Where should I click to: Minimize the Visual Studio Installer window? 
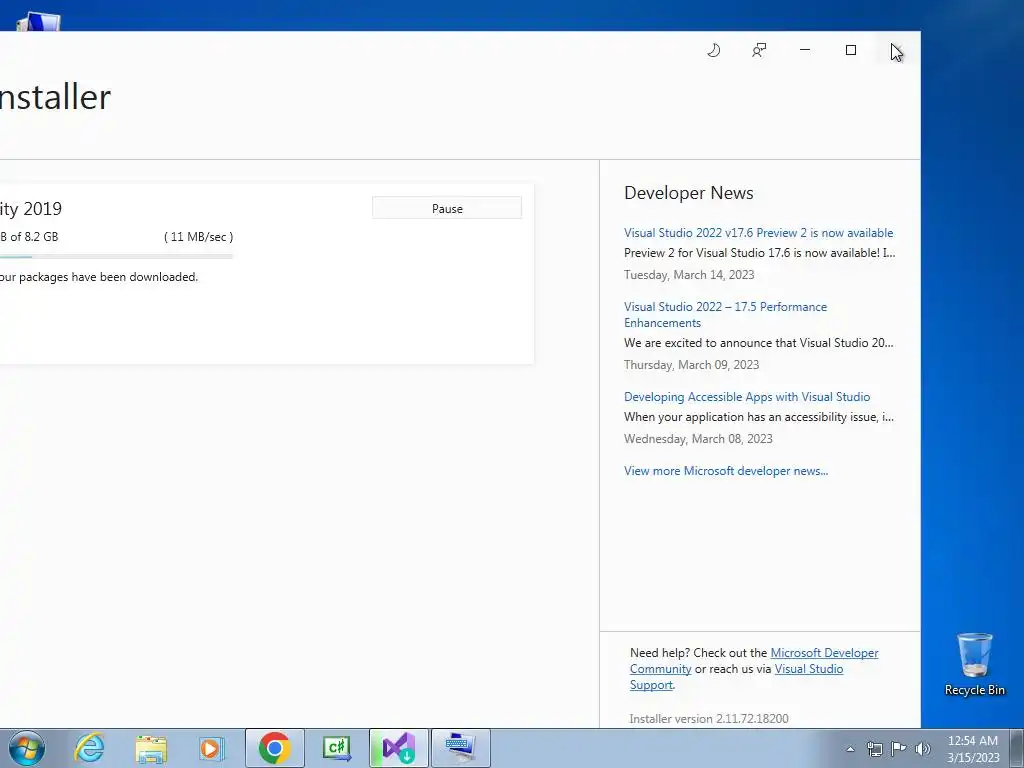805,50
